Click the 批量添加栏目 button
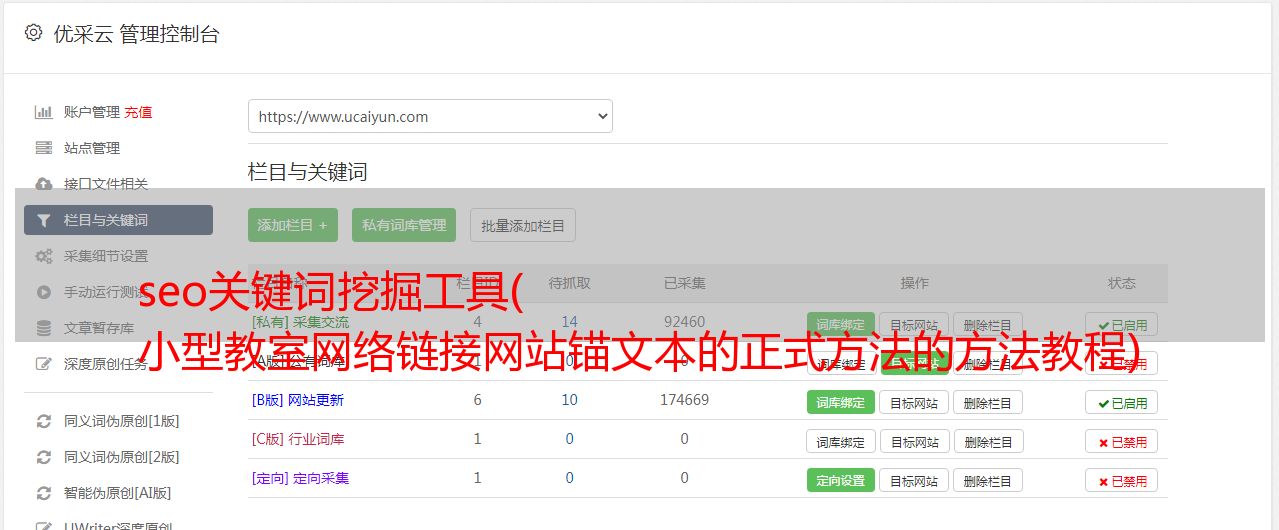Screen dimensions: 1279x530 (523, 225)
